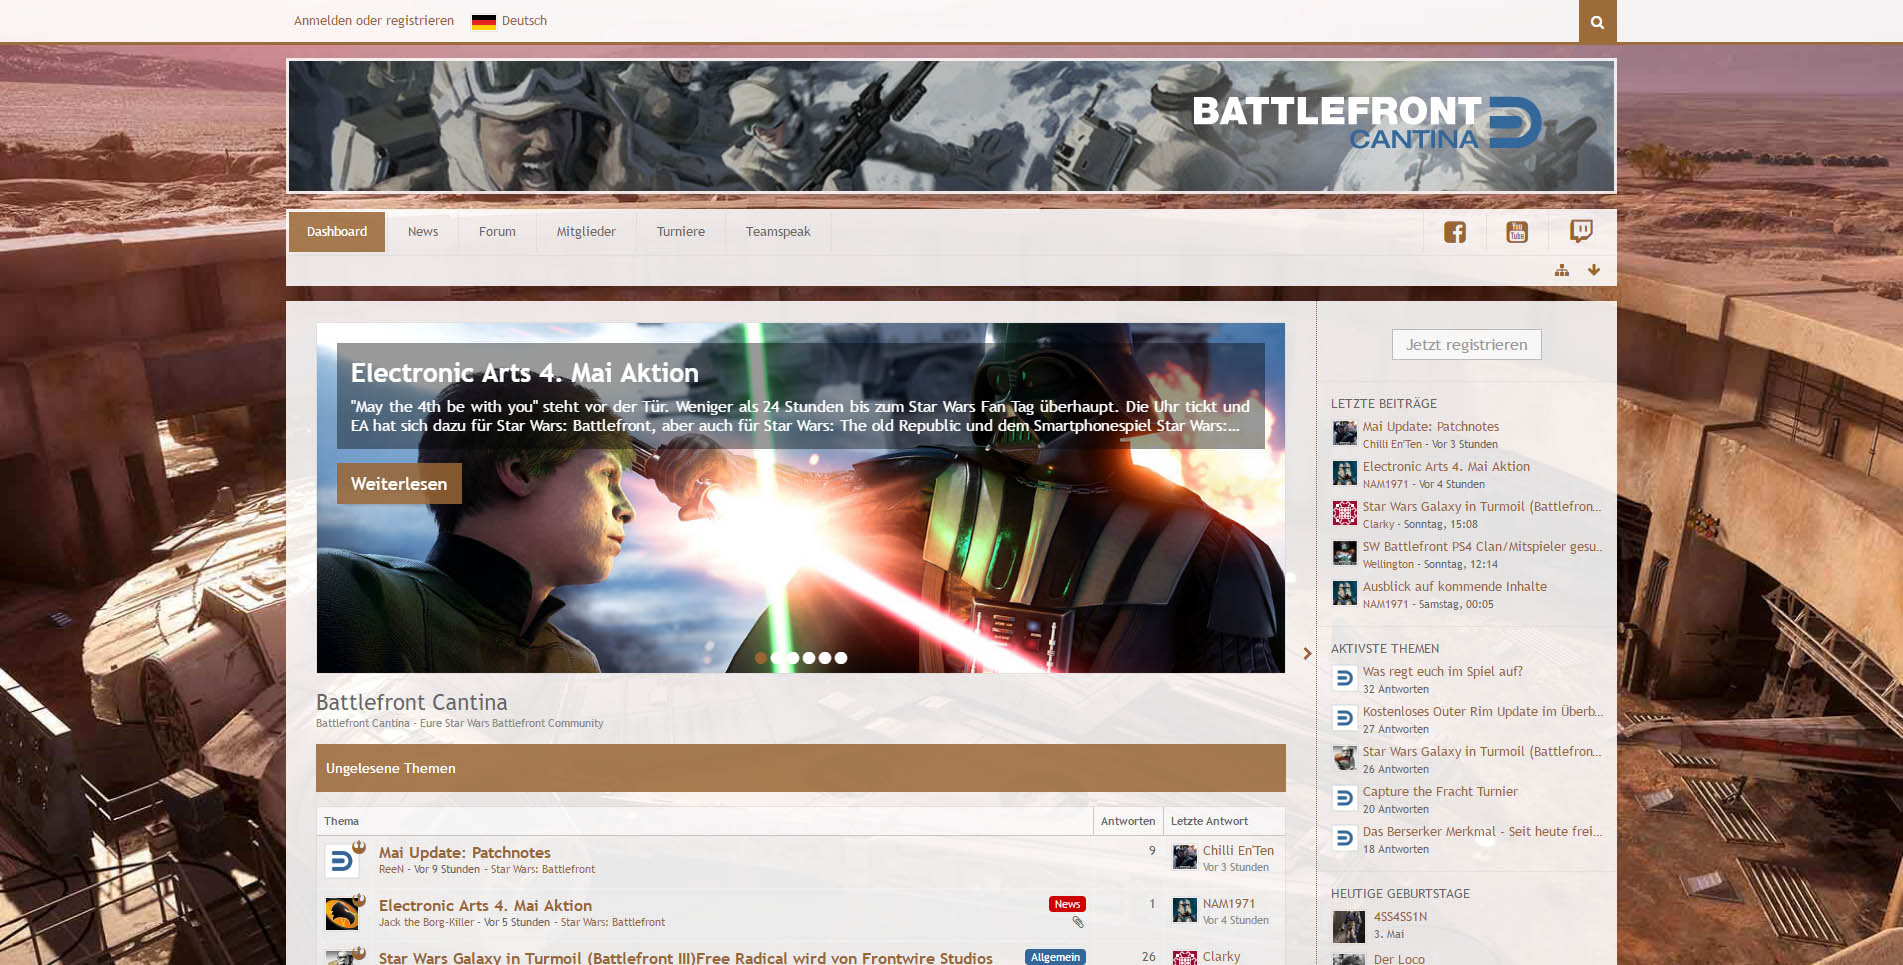Click the sitemap icon below the navigation
This screenshot has width=1903, height=965.
pyautogui.click(x=1562, y=270)
